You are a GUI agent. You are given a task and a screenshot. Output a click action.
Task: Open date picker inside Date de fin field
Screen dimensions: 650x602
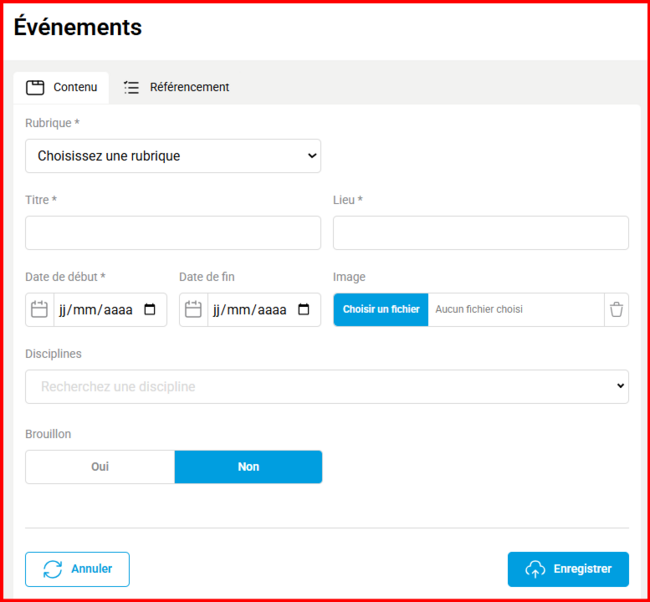pyautogui.click(x=304, y=310)
